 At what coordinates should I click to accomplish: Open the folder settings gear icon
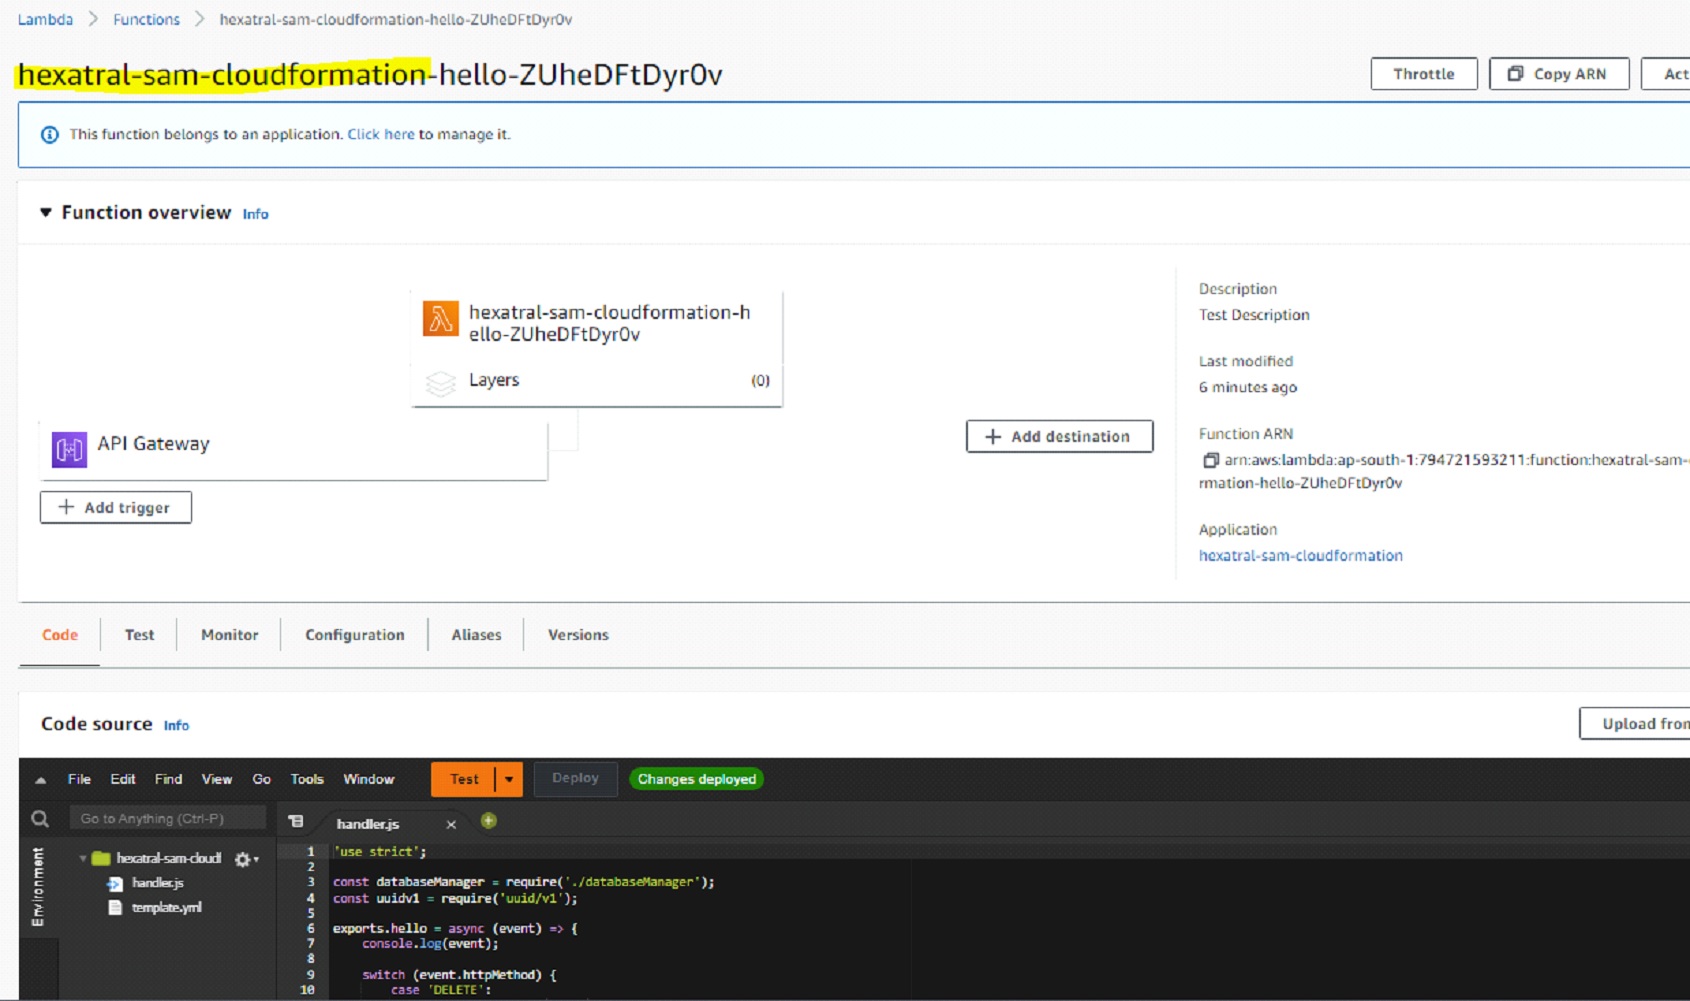click(243, 859)
